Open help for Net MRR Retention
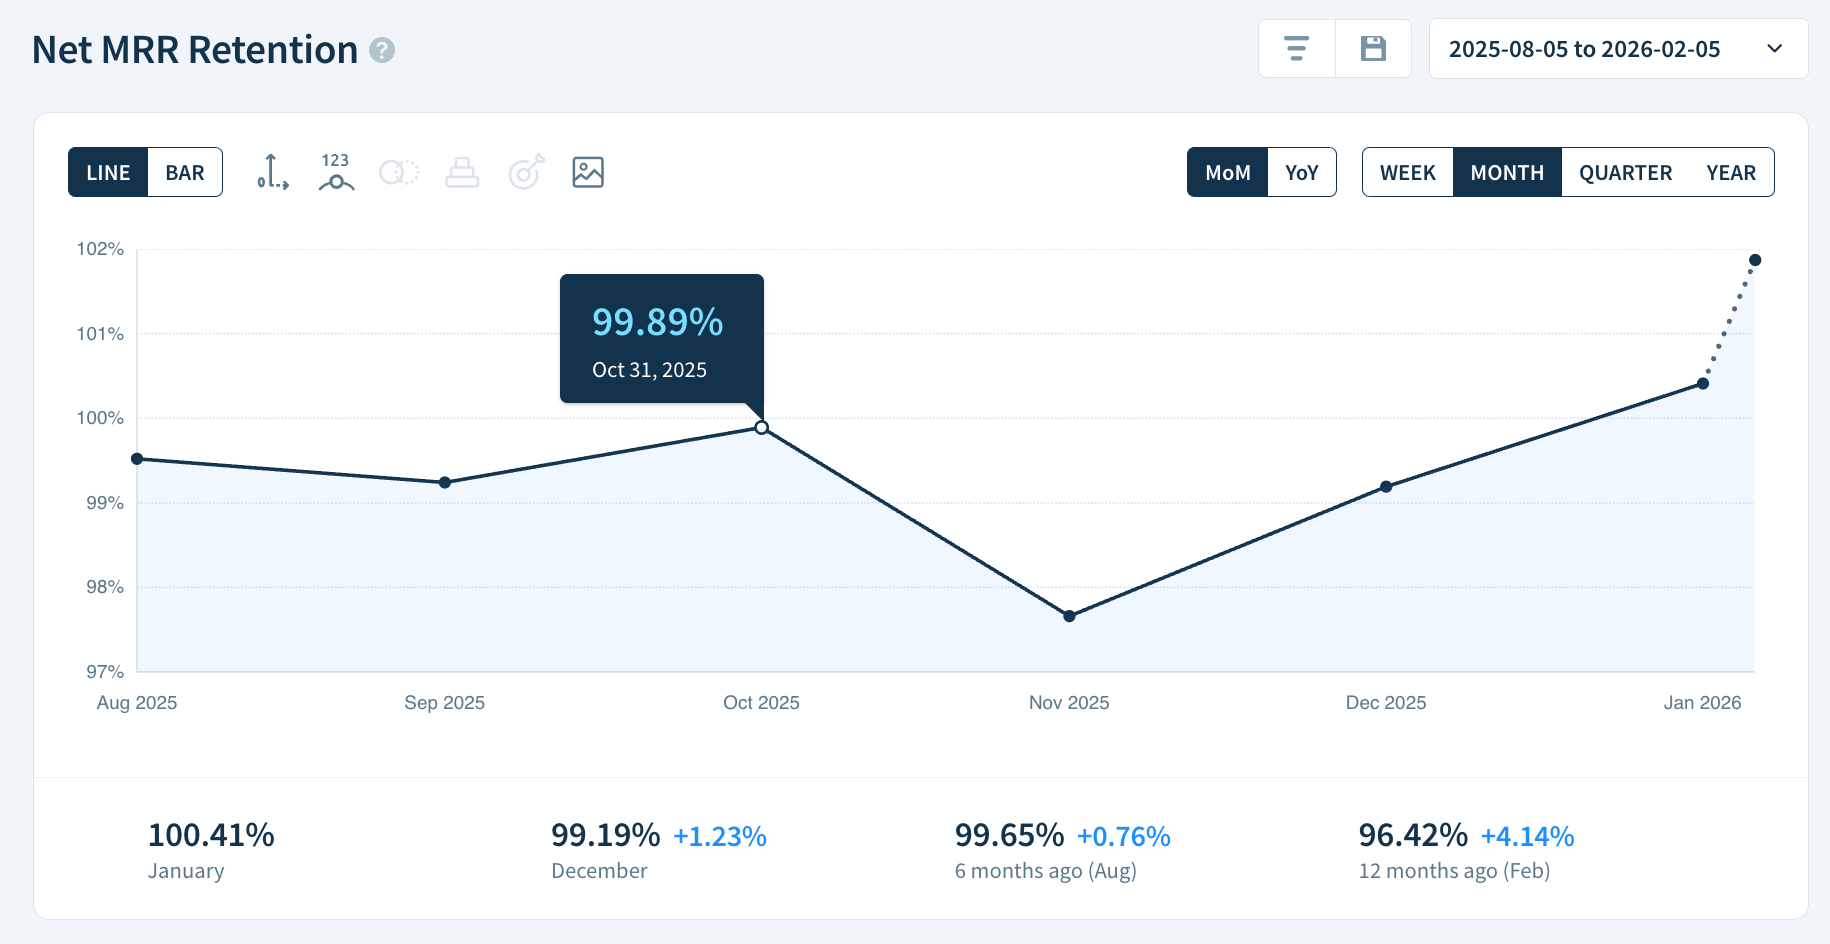Screen dimensions: 1830x944 pos(381,51)
